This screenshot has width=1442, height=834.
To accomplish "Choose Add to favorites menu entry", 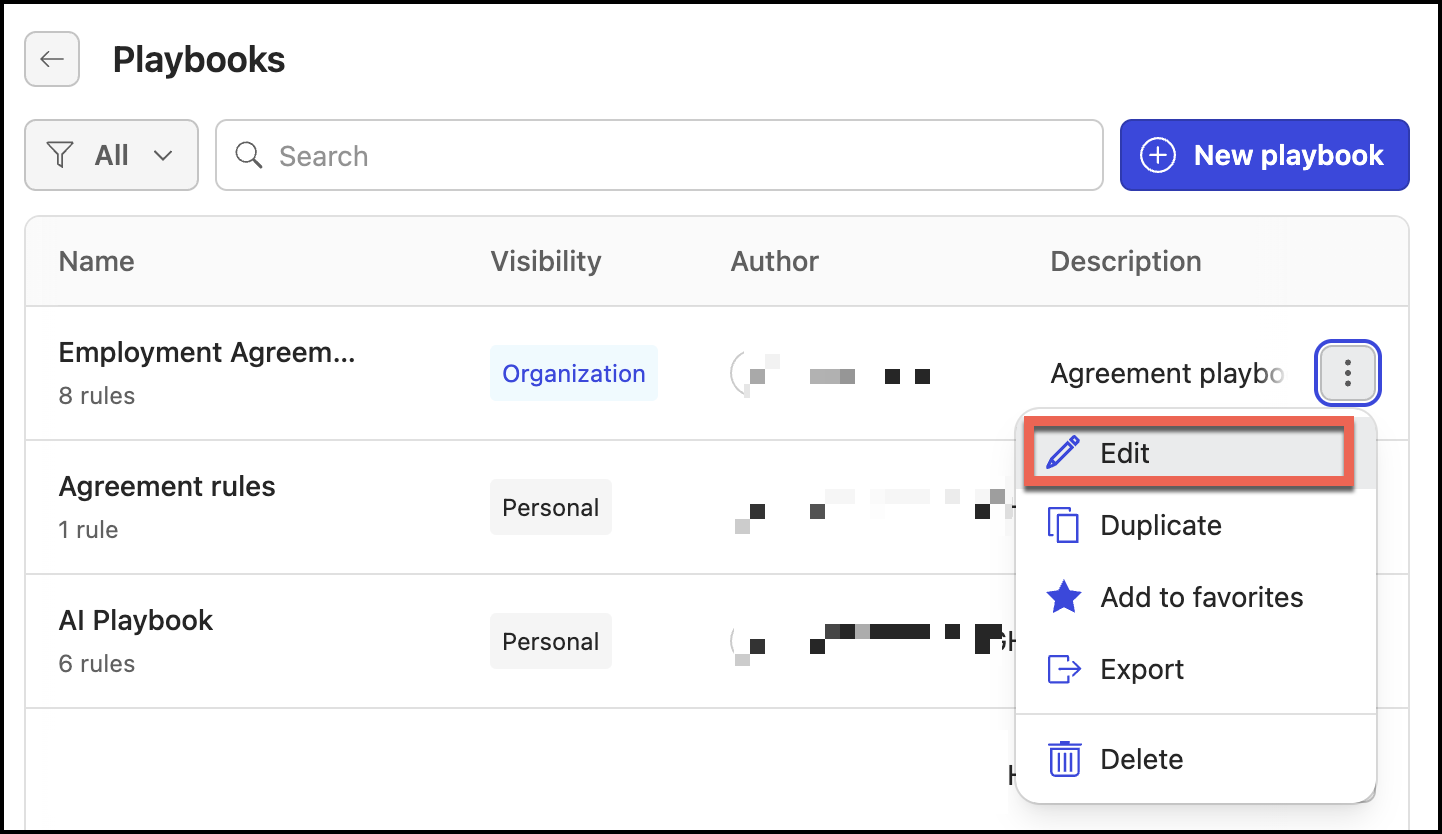I will pos(1196,597).
